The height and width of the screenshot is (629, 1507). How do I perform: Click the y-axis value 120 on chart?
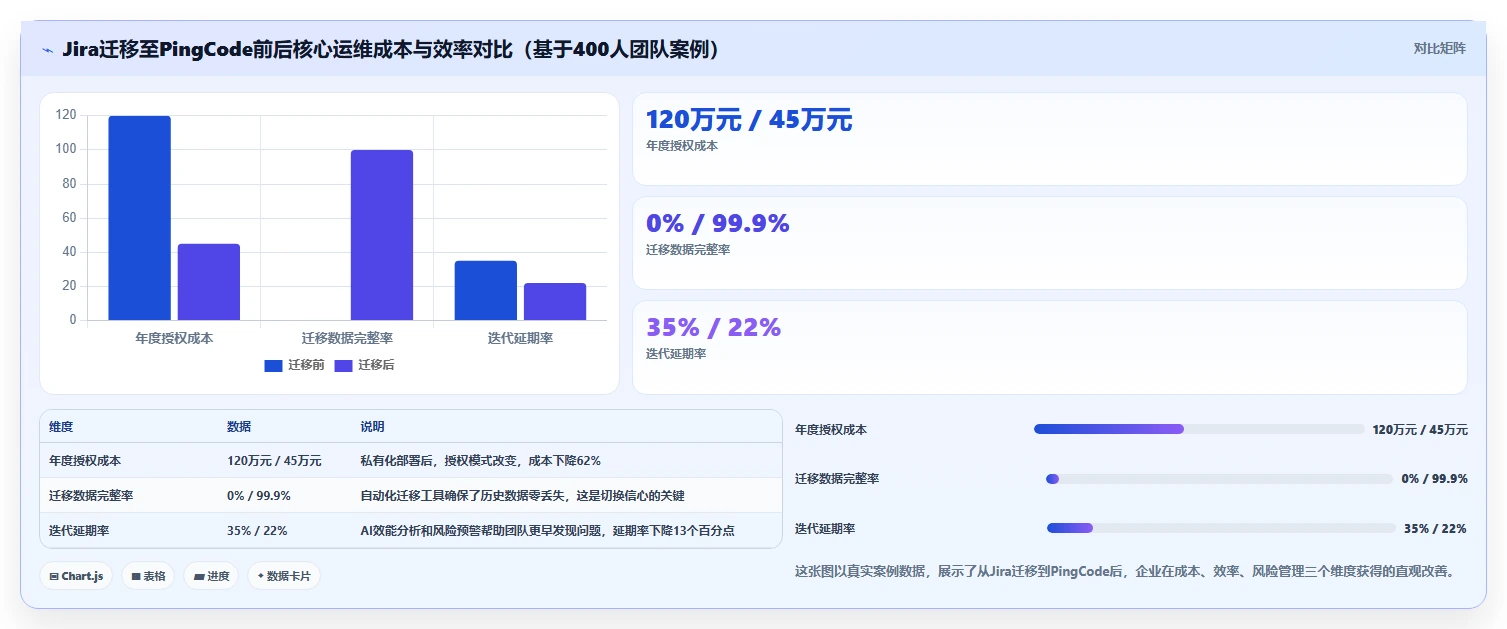pos(66,115)
